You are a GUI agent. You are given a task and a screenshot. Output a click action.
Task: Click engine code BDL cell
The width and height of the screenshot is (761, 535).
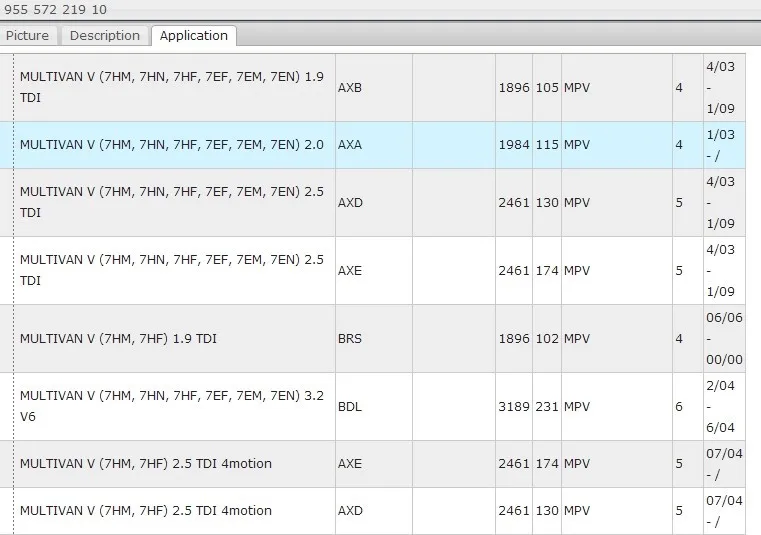click(x=374, y=407)
